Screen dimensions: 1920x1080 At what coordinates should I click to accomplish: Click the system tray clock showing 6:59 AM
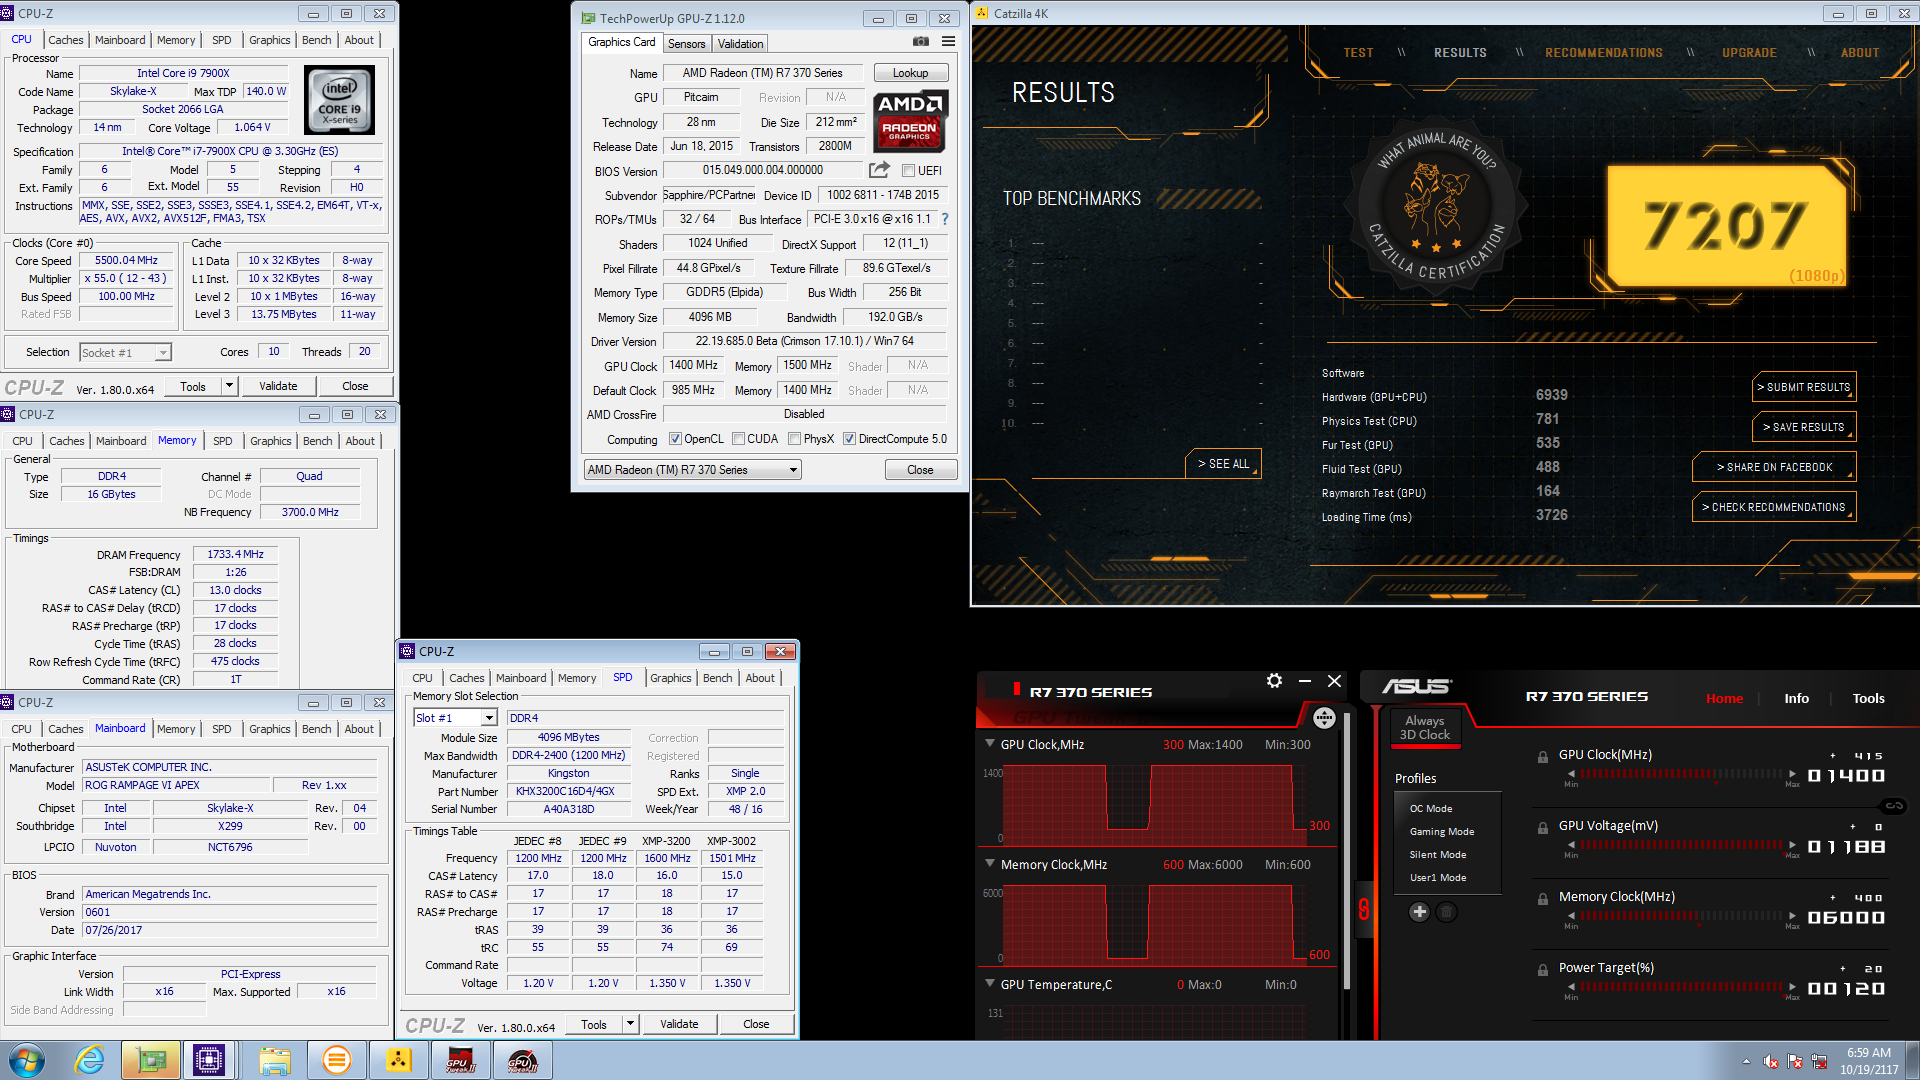pyautogui.click(x=1869, y=1053)
